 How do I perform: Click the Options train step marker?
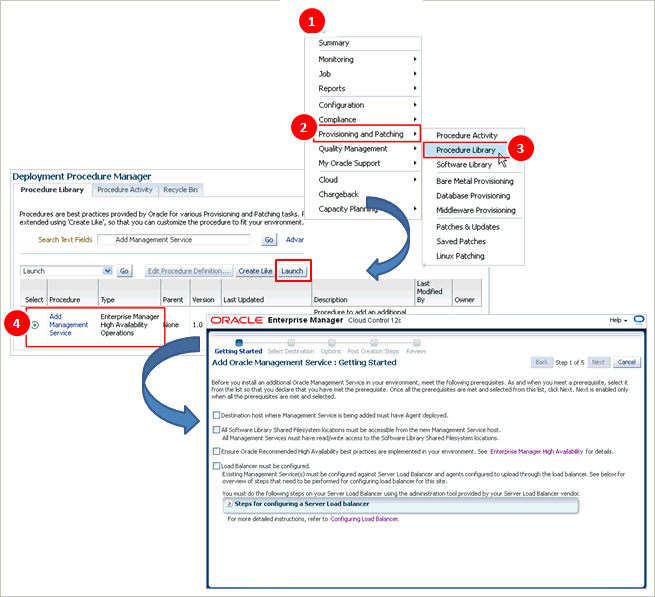coord(331,343)
